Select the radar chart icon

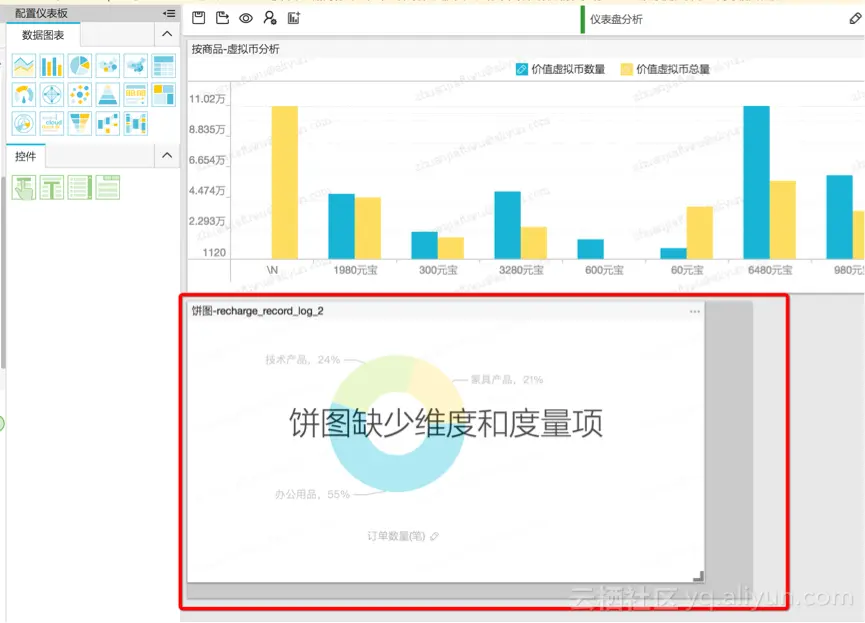tap(52, 95)
